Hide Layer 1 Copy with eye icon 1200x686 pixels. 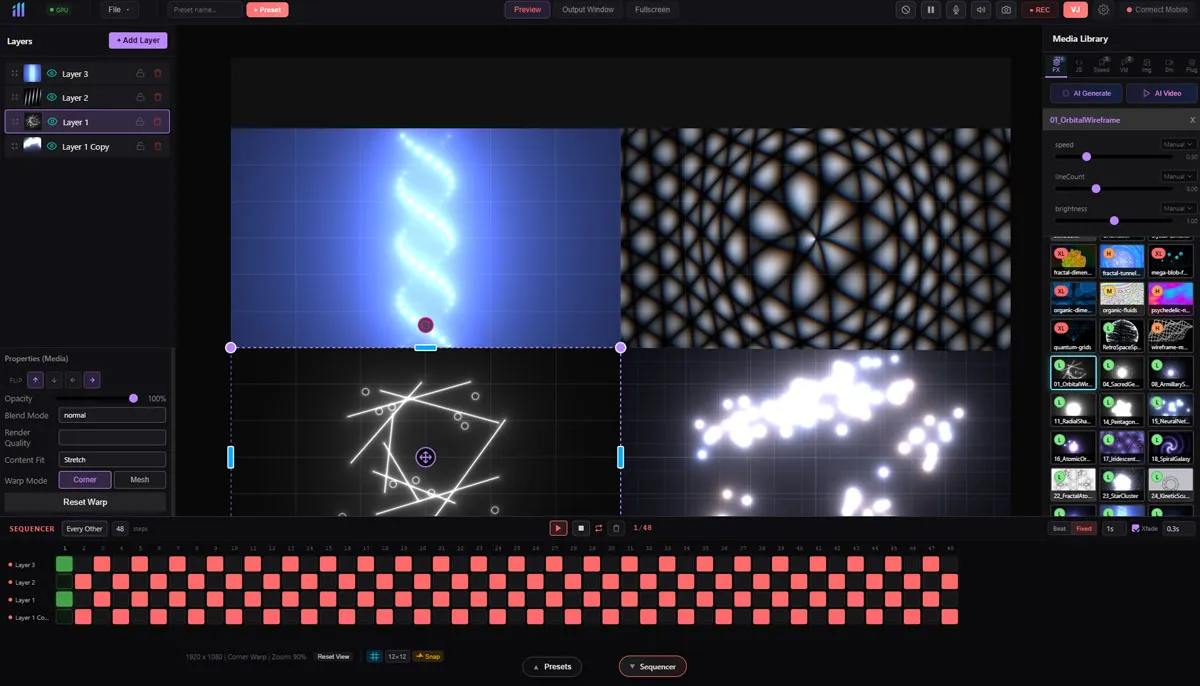click(x=52, y=147)
